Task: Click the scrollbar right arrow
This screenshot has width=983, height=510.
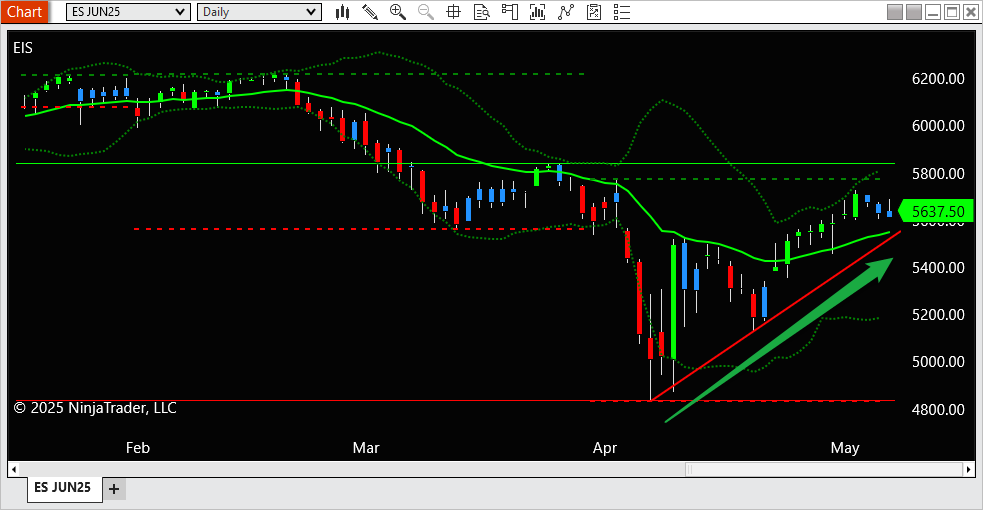Action: [x=969, y=469]
